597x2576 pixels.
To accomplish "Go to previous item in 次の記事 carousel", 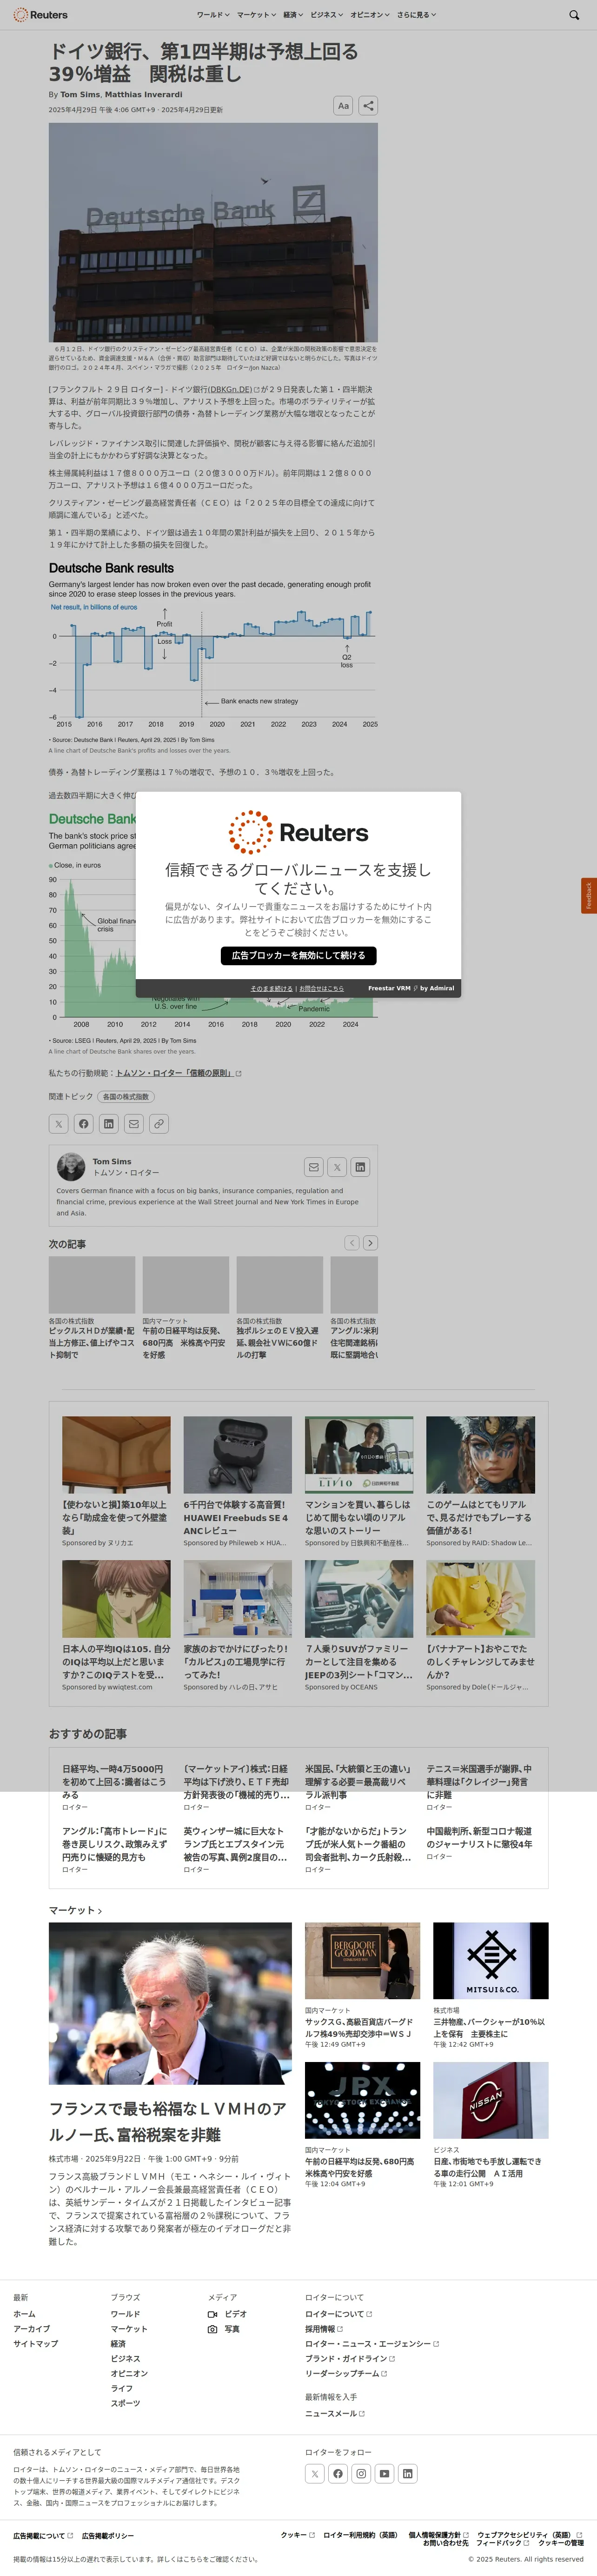I will coord(352,1243).
